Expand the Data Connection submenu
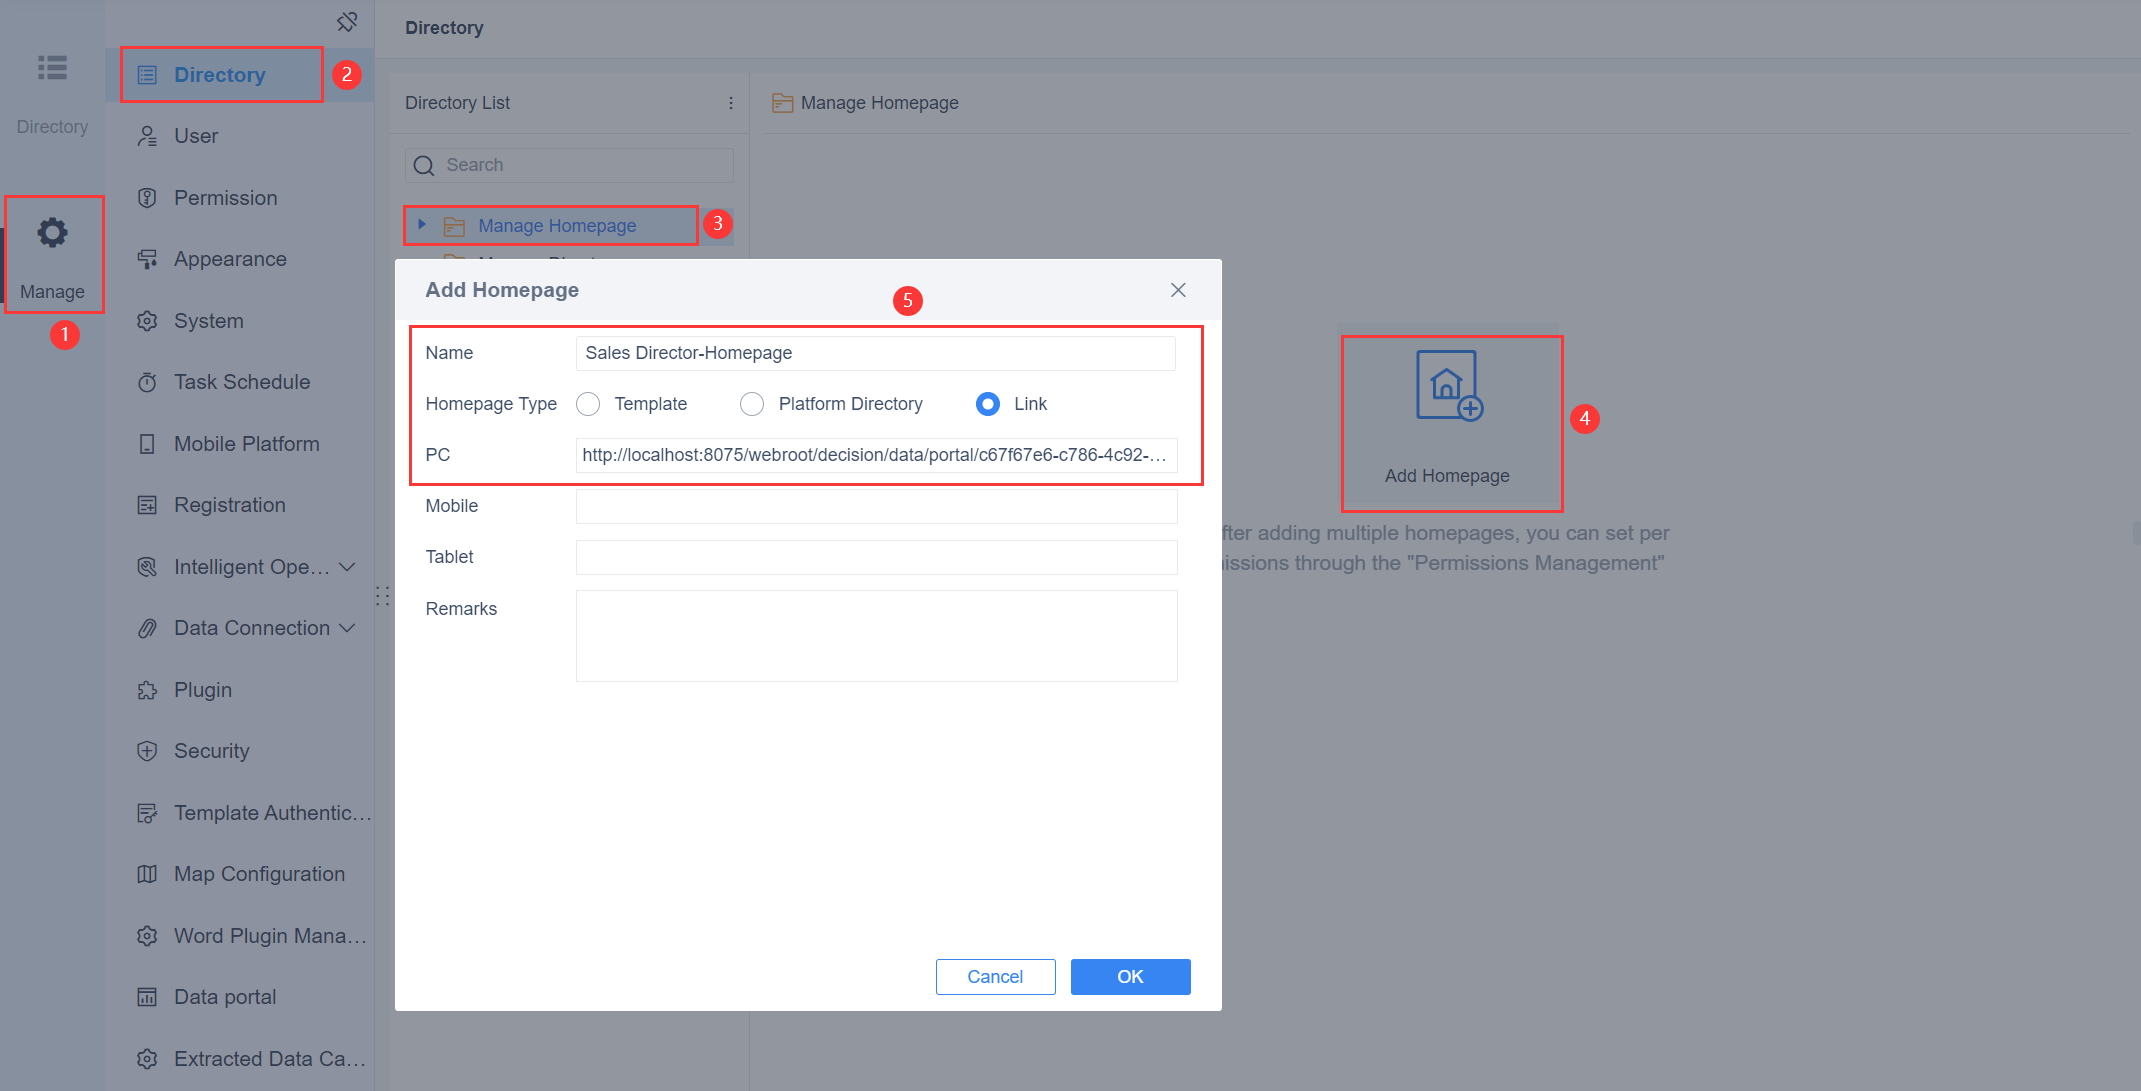The image size is (2141, 1091). [x=349, y=627]
